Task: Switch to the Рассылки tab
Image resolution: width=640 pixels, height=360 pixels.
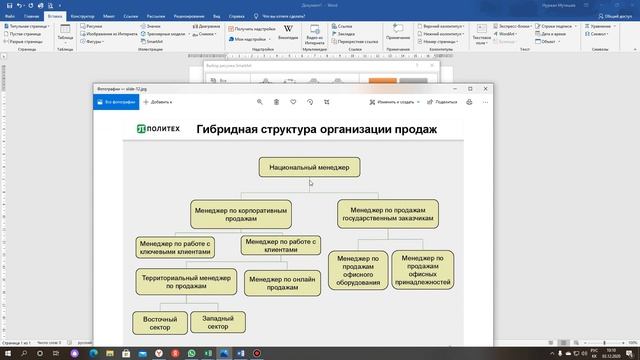Action: pos(156,16)
